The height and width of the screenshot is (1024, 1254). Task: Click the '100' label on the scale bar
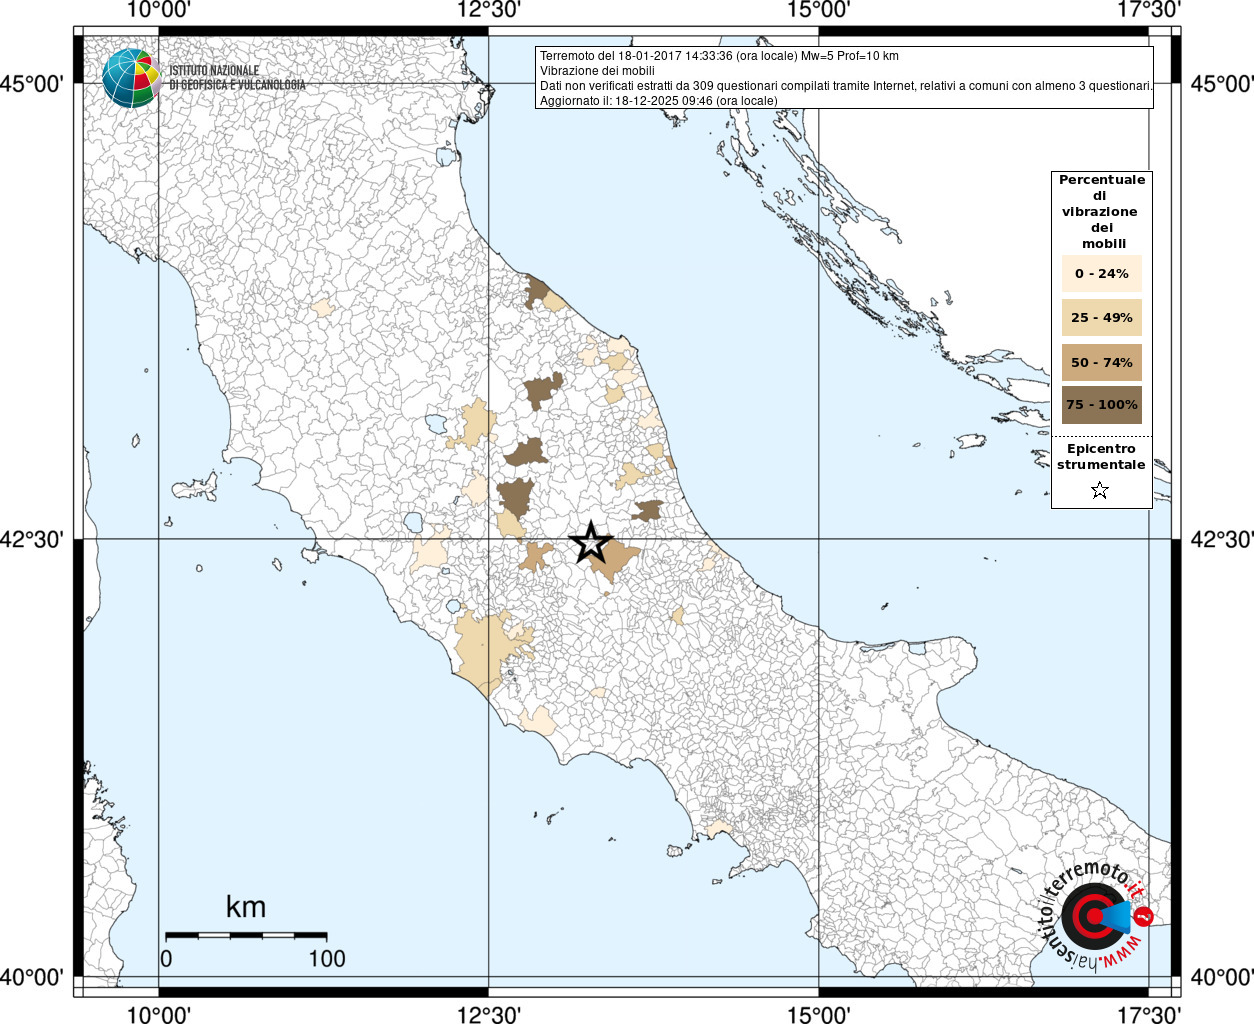(x=327, y=958)
